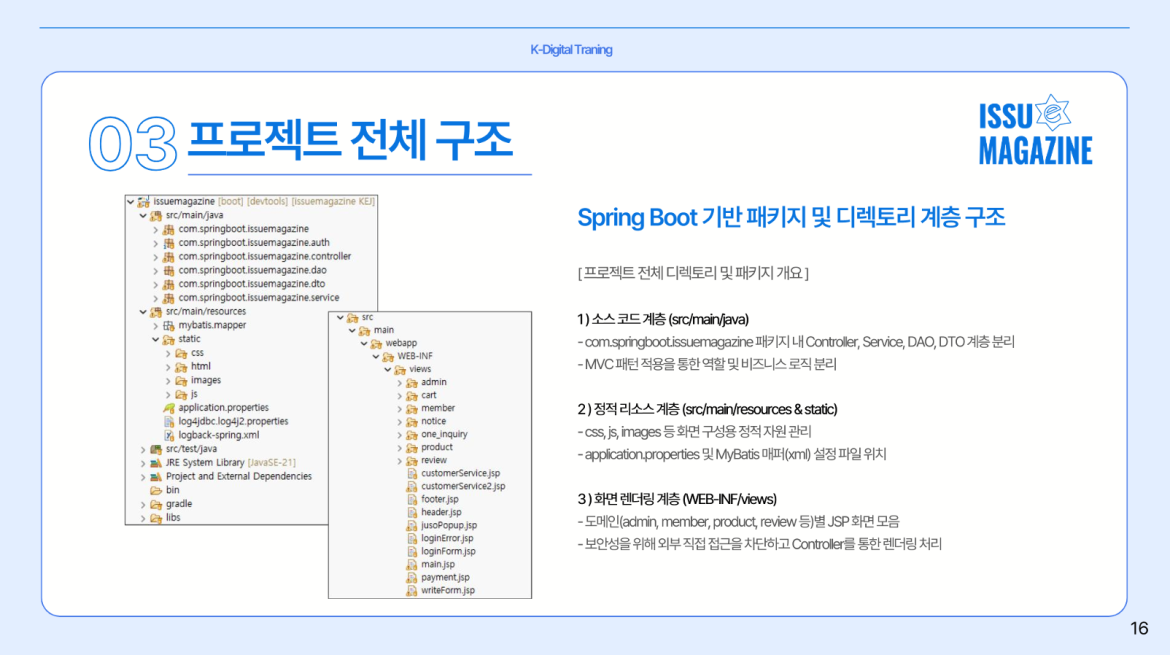The width and height of the screenshot is (1170, 655).
Task: Click the '3) 화면 렌더링 계층 (WEB-INF/views)' heading
Action: point(677,499)
